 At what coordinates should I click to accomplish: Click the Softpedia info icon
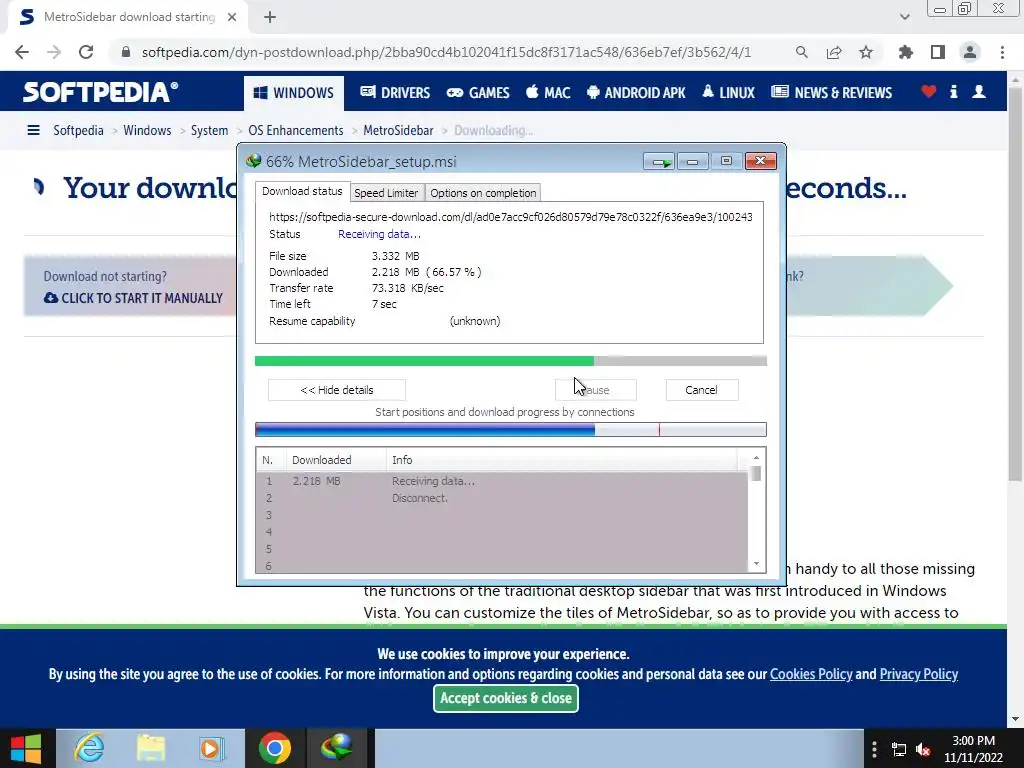953,91
